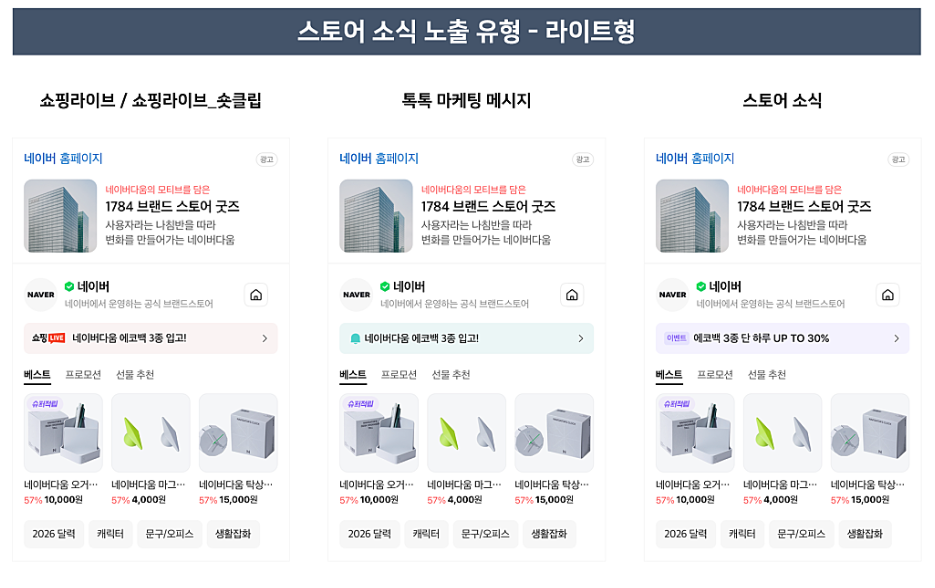Click the green verified checkmark in the 쇼핑라이브 column
Screen dimensions: 935x588
click(69, 287)
